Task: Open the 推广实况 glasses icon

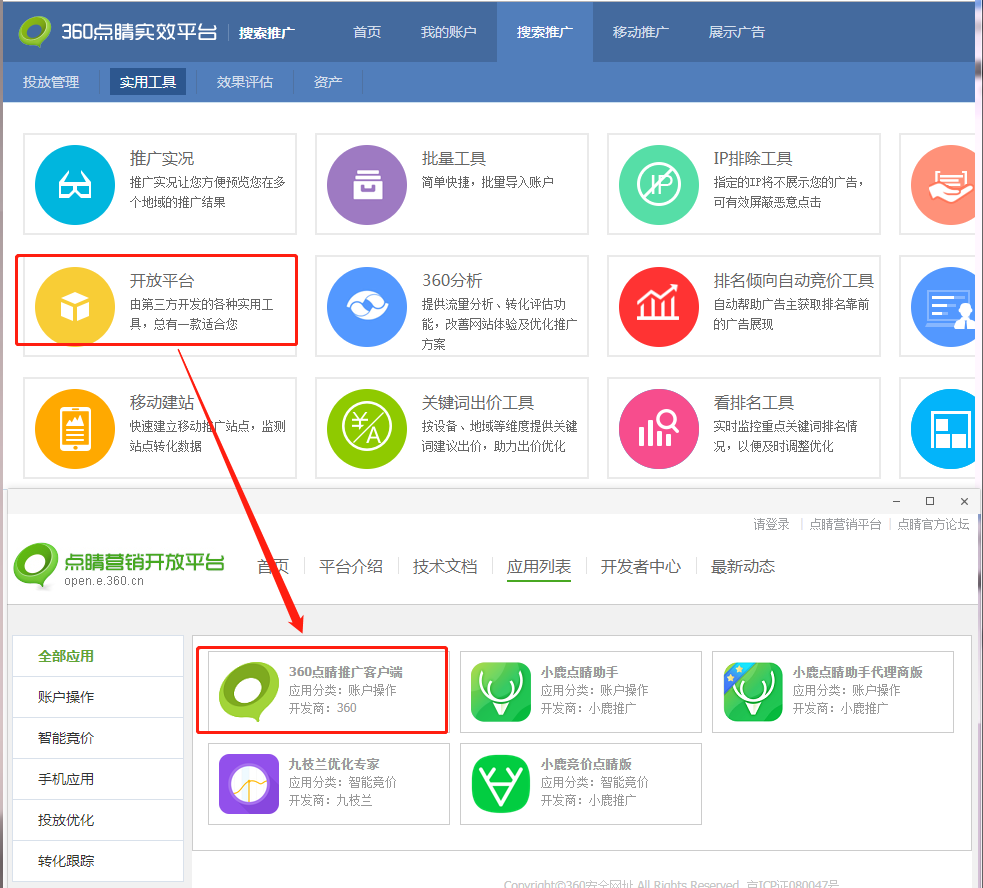Action: tap(75, 185)
